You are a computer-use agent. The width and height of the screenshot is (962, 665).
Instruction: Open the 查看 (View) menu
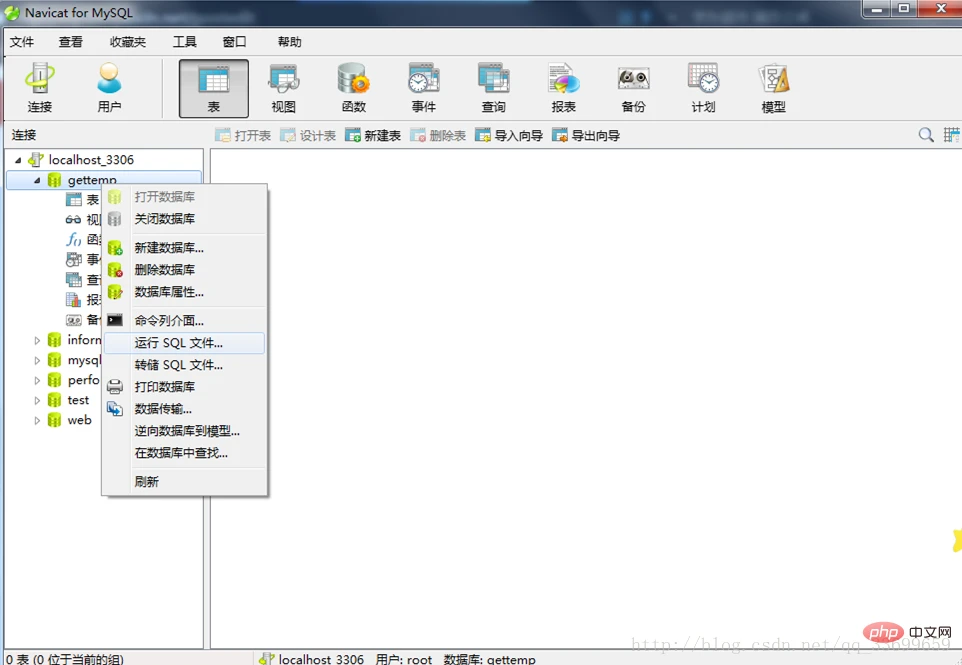(71, 42)
